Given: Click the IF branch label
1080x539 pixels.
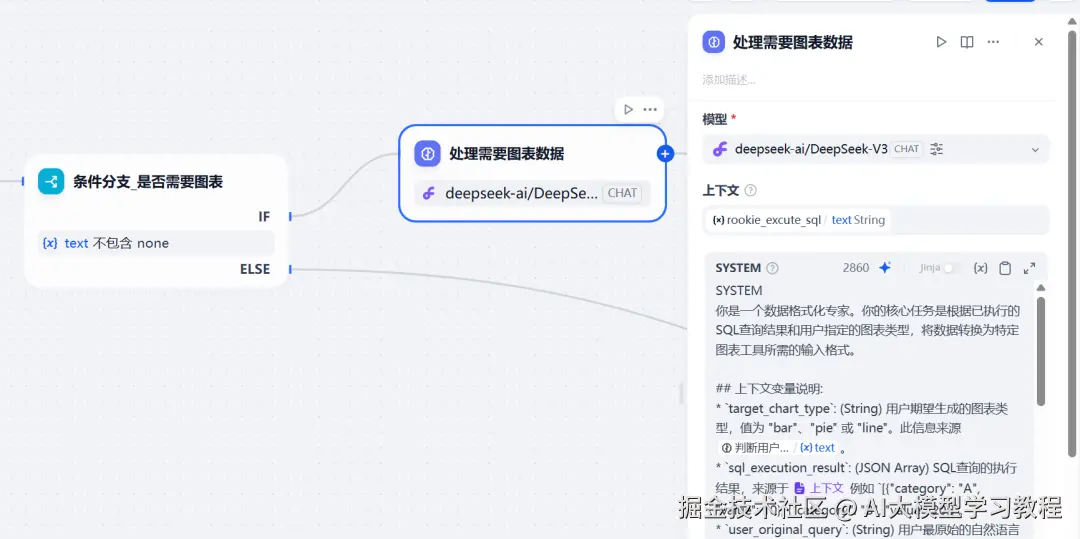Looking at the screenshot, I should pyautogui.click(x=264, y=216).
